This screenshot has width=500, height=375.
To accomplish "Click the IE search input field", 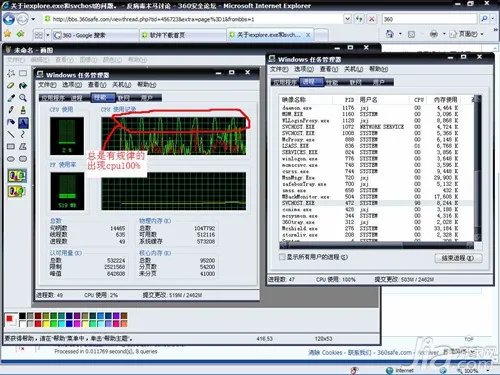I will tap(429, 19).
